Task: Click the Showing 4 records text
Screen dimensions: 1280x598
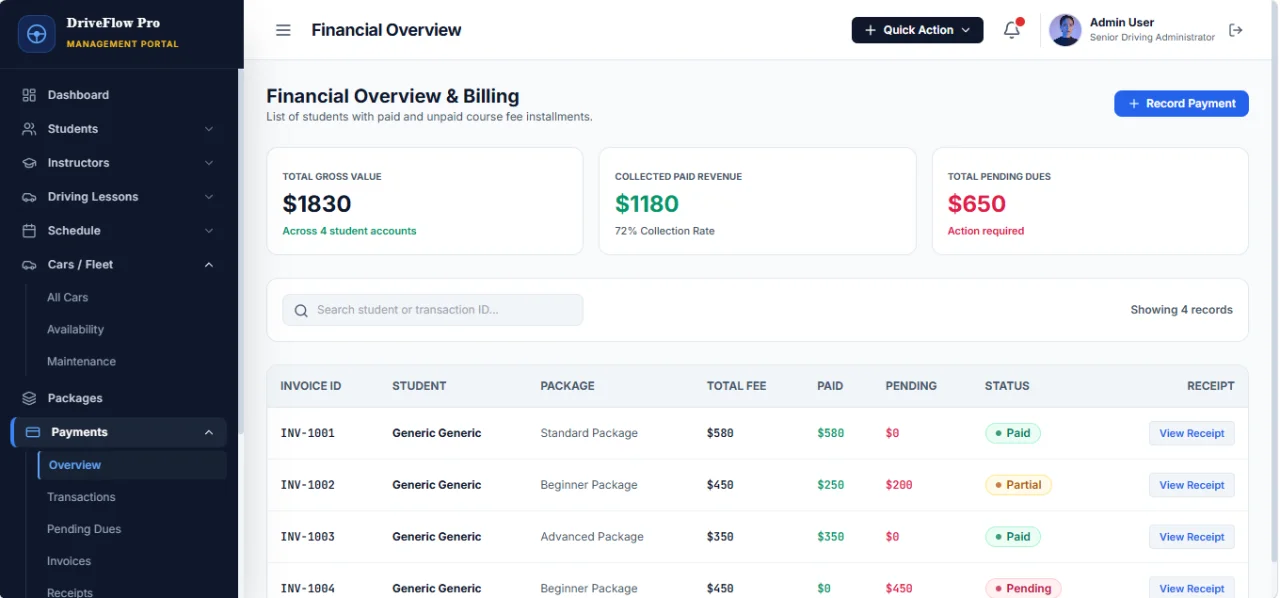Action: [1182, 310]
